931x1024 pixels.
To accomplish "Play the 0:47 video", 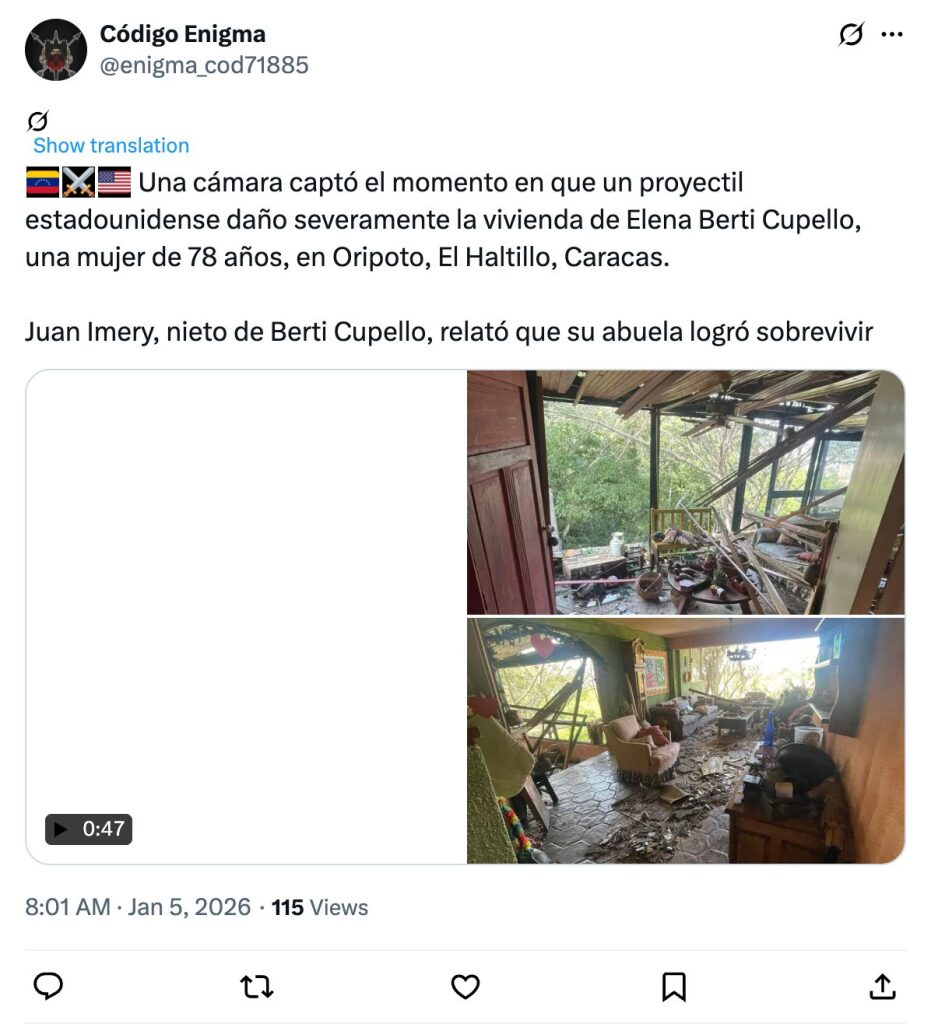I will 88,829.
